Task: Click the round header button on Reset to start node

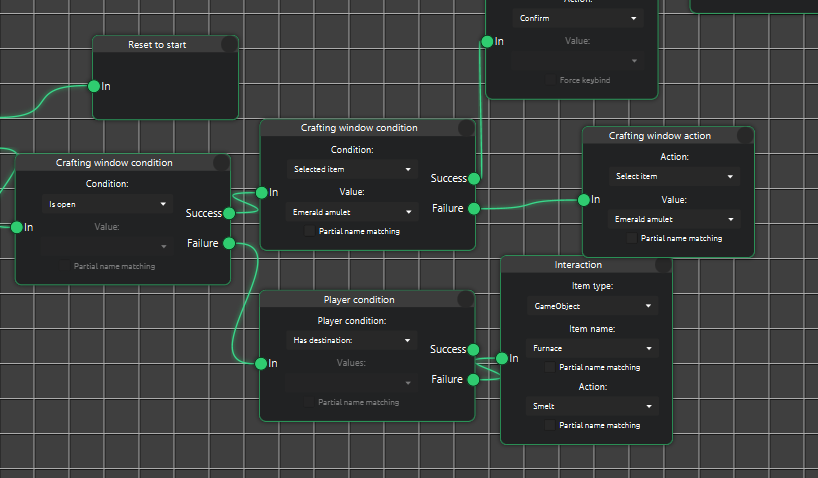Action: (229, 44)
